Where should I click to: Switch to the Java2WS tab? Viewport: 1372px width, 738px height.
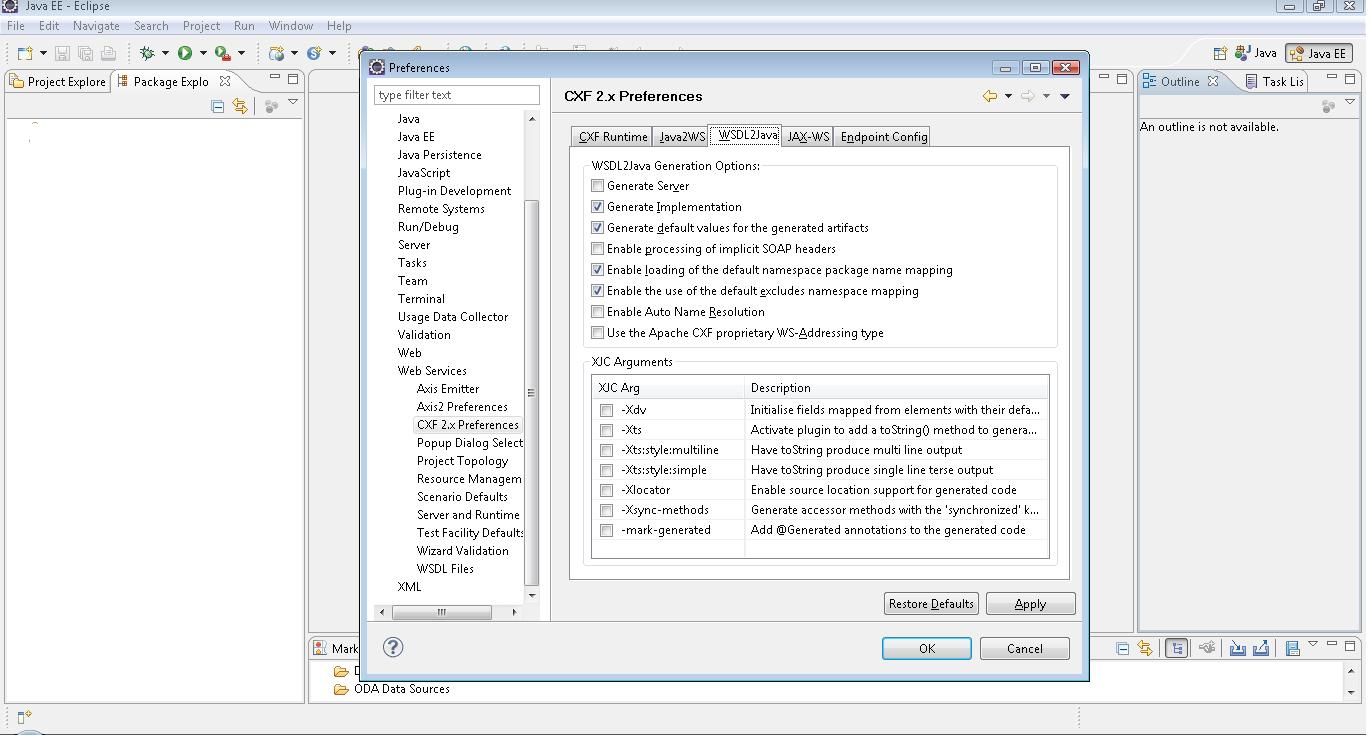[682, 137]
